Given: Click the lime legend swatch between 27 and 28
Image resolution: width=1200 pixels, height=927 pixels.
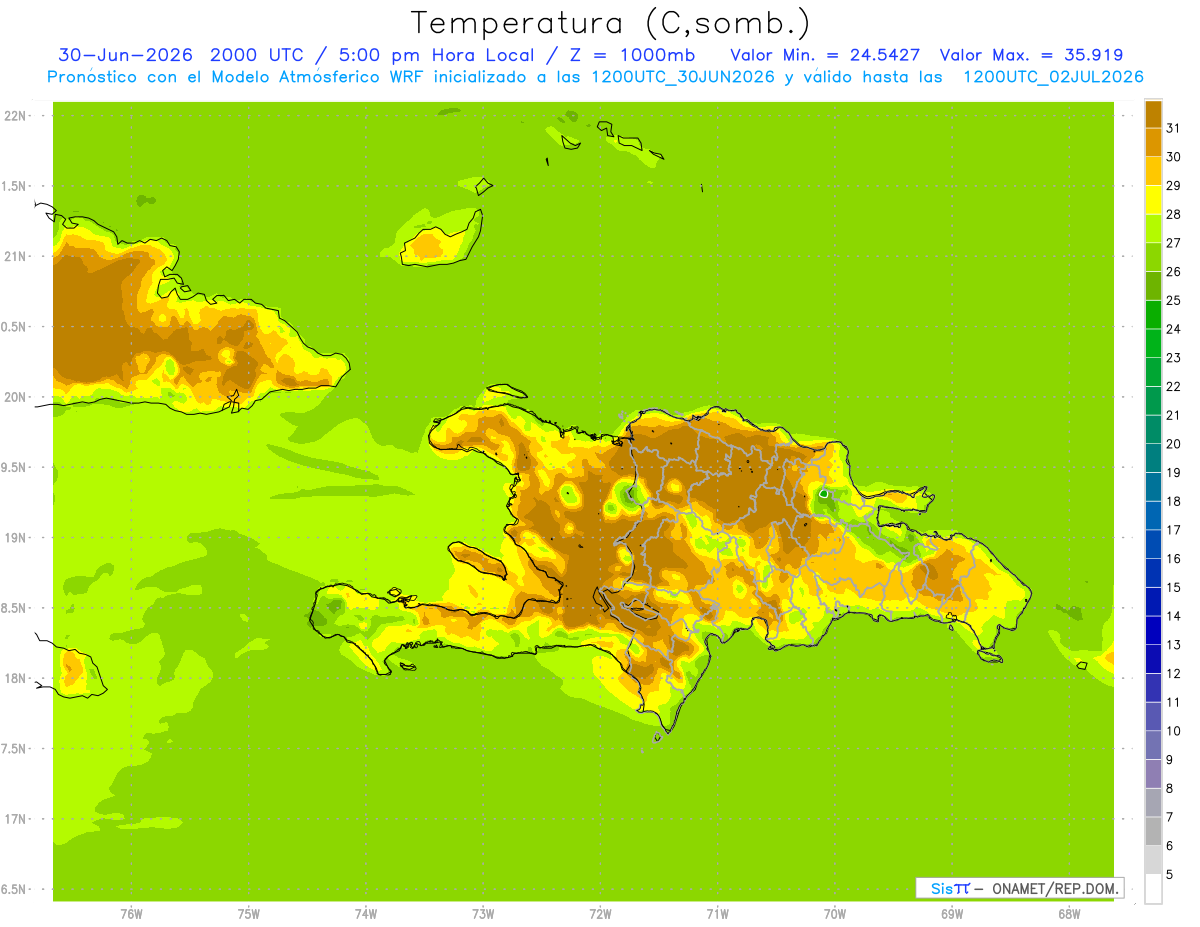Looking at the screenshot, I should [x=1153, y=228].
